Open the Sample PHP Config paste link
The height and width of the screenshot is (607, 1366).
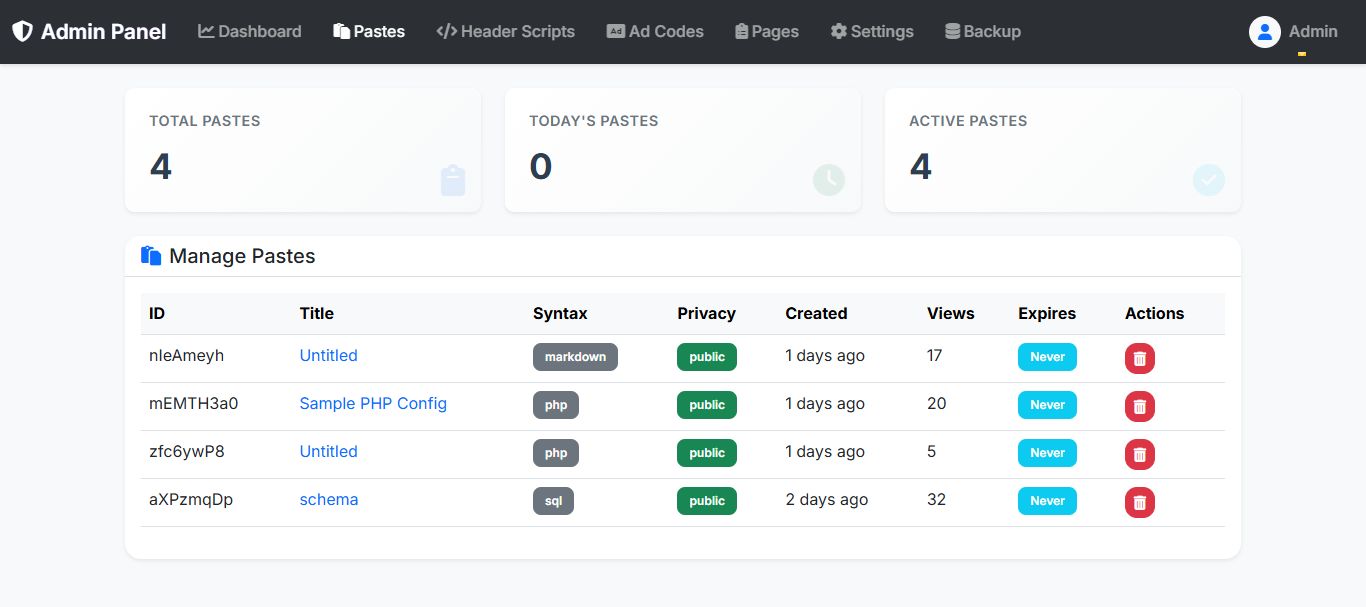373,404
